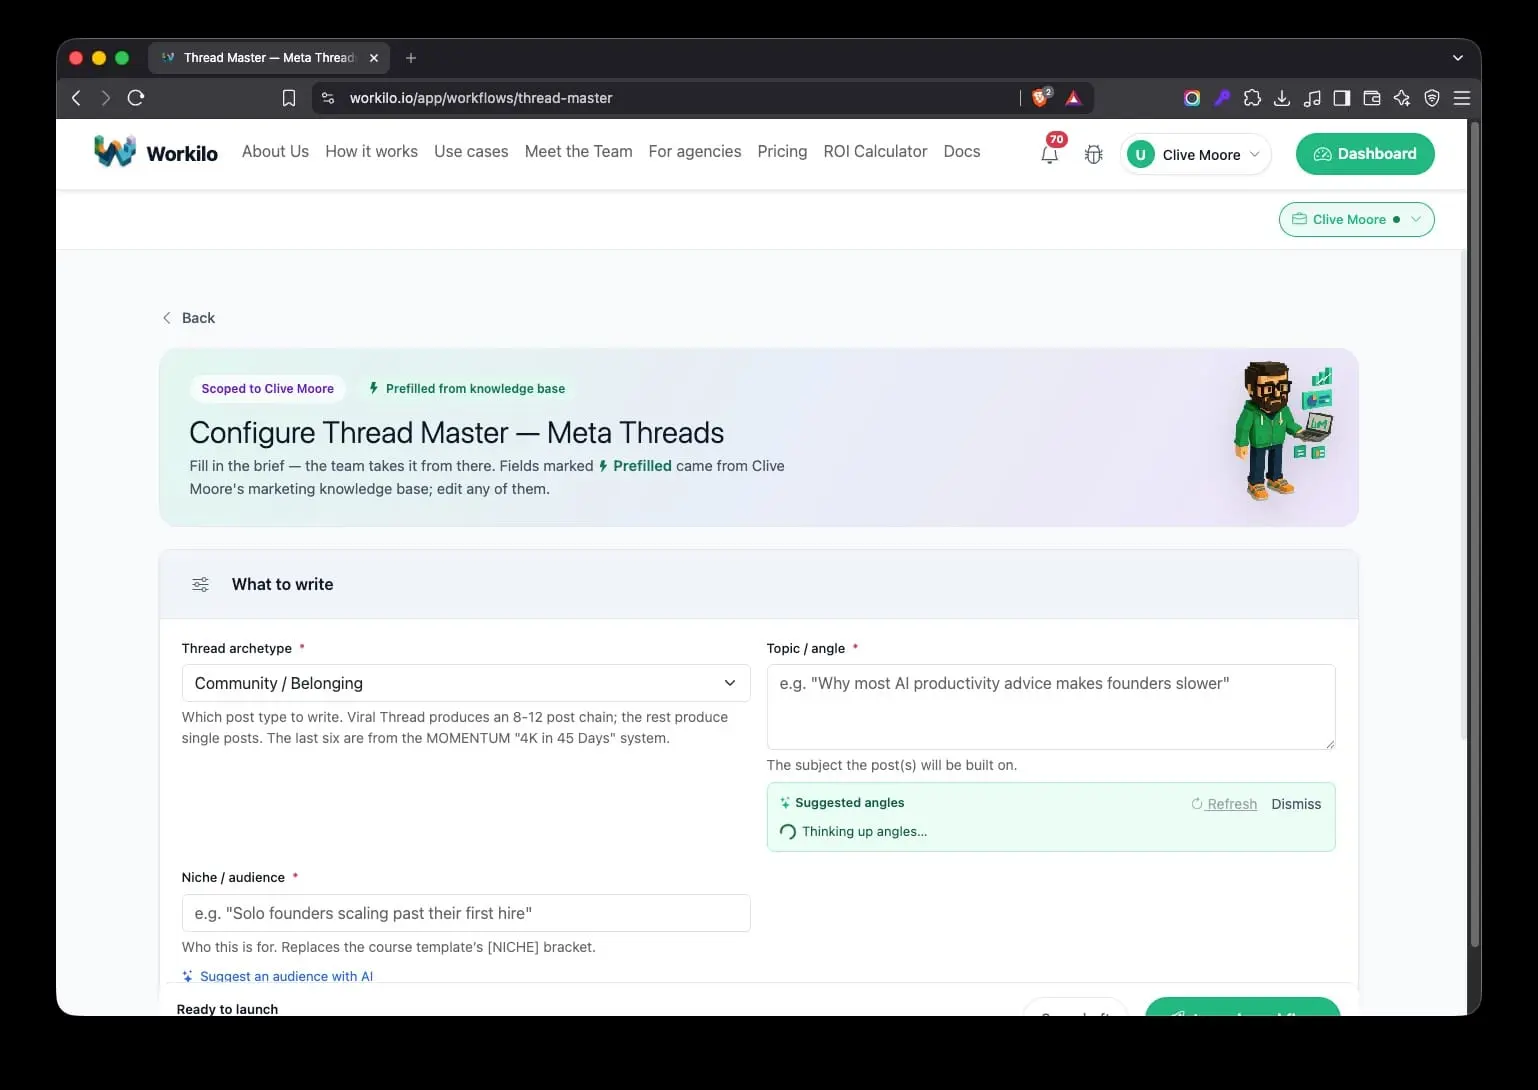Click the VPN shield icon in toolbar
The height and width of the screenshot is (1090, 1538).
[x=1432, y=98]
